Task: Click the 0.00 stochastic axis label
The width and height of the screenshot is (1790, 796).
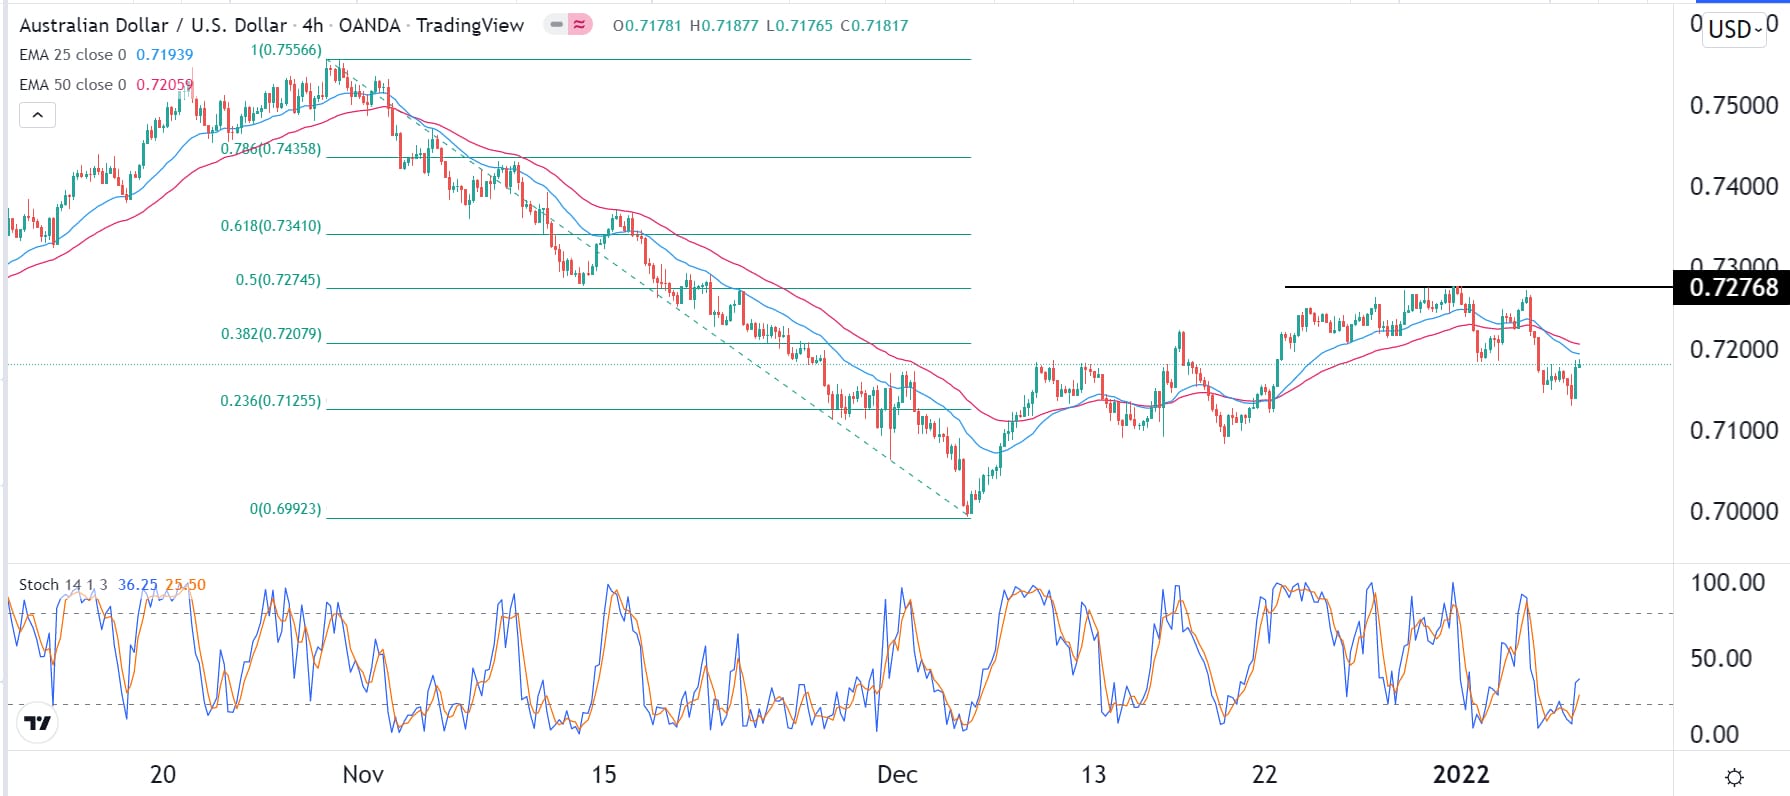Action: tap(1714, 735)
